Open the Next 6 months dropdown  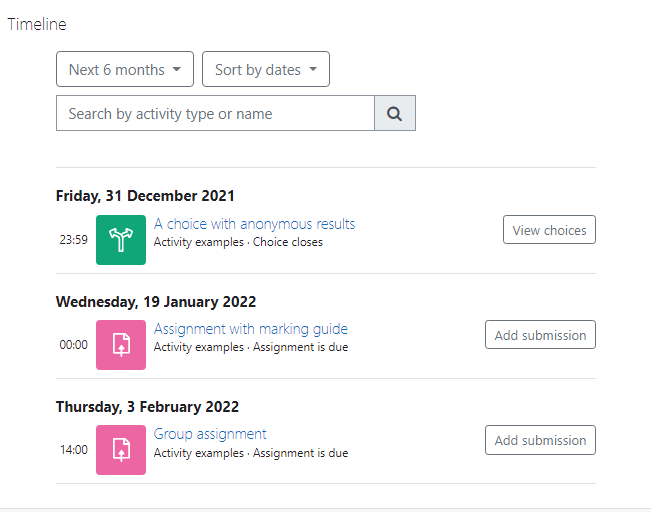(x=125, y=69)
